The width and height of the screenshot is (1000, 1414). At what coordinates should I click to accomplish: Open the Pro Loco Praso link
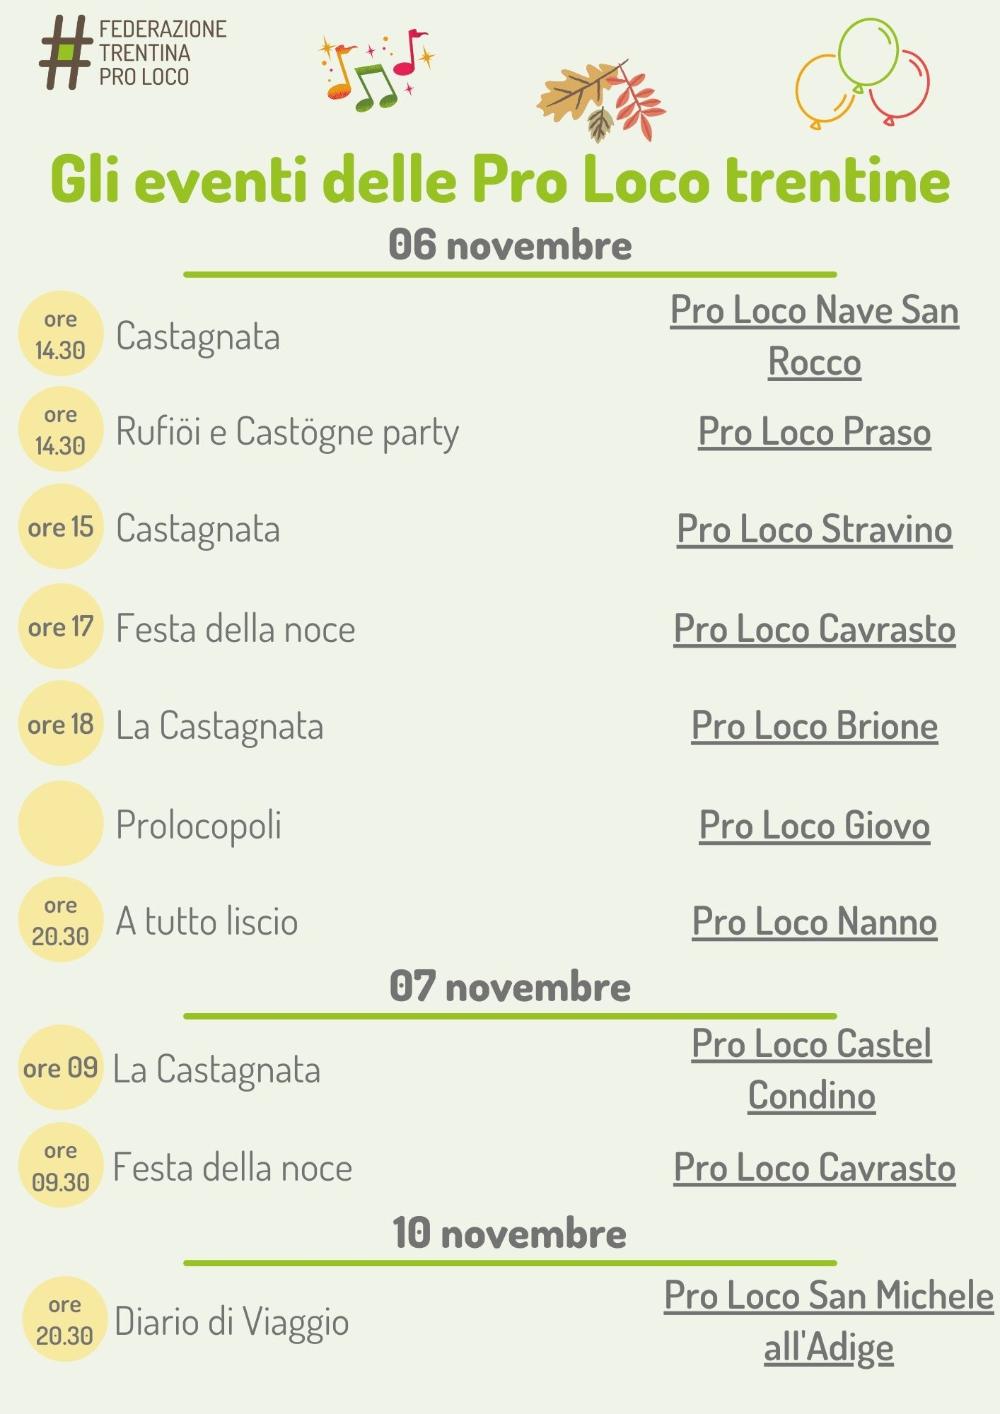click(x=814, y=432)
